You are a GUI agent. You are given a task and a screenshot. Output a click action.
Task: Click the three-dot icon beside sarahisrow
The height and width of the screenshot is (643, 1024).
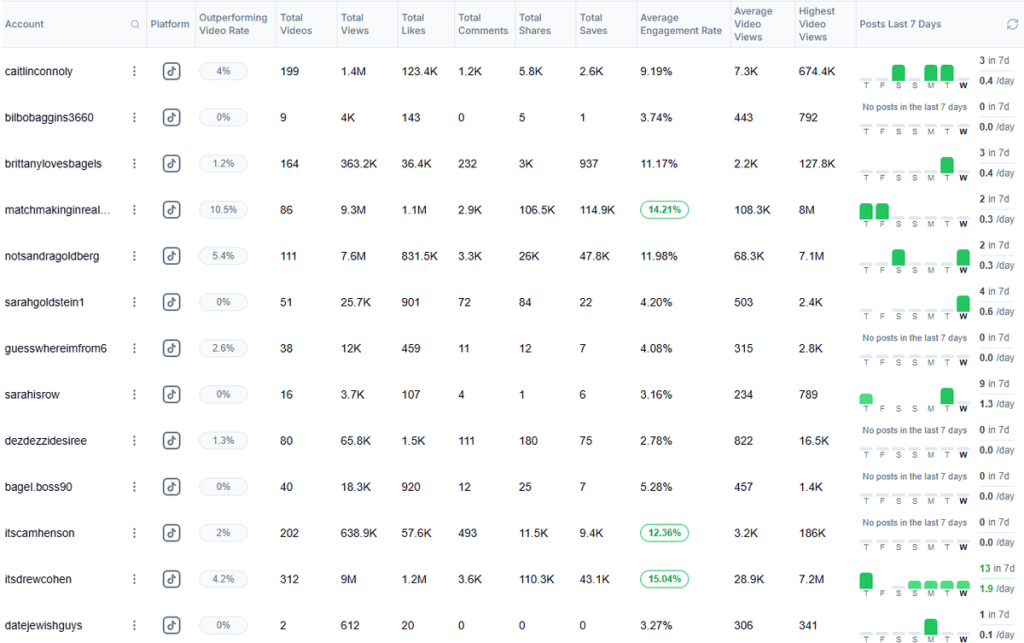[134, 394]
